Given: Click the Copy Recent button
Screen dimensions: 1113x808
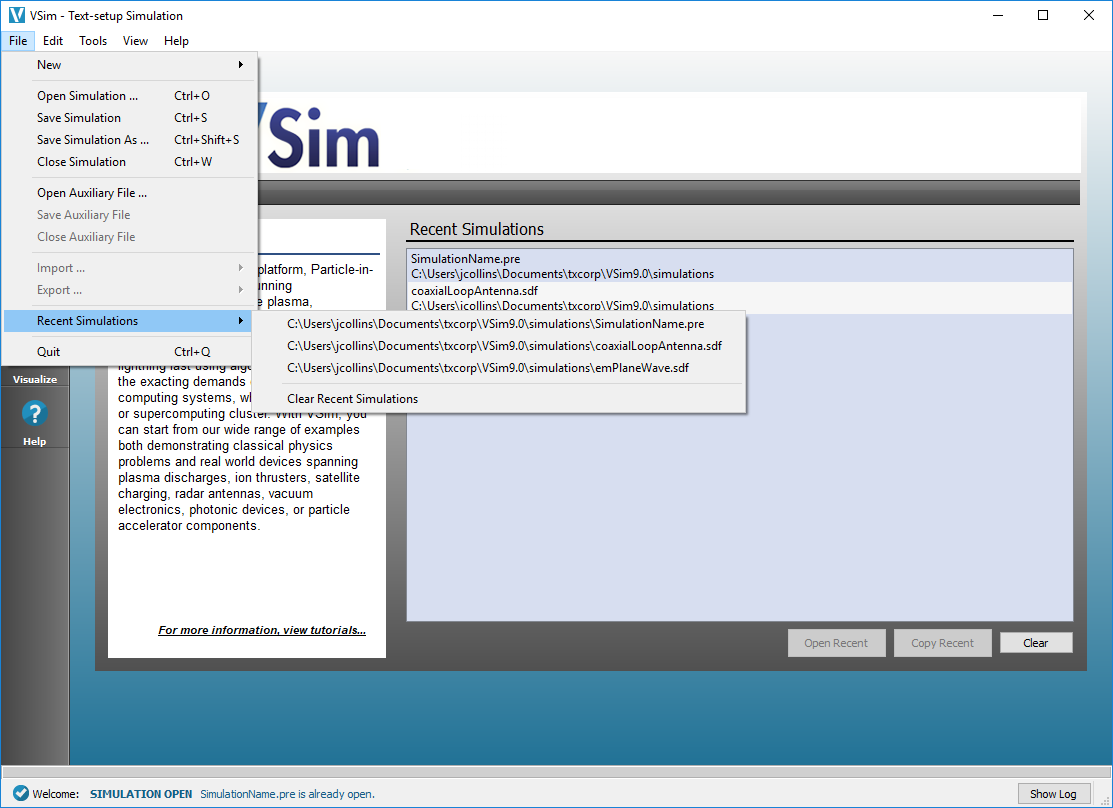Looking at the screenshot, I should pyautogui.click(x=942, y=642).
